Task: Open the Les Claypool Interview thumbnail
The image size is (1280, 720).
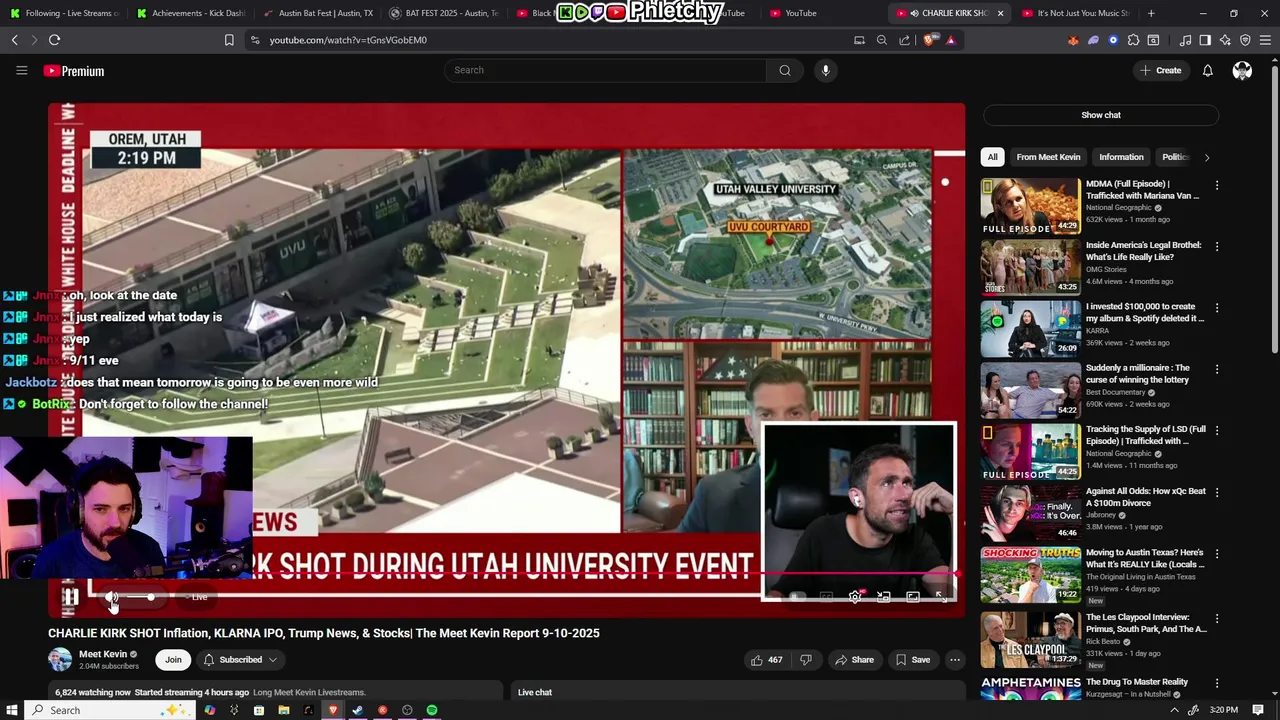Action: (x=1030, y=640)
